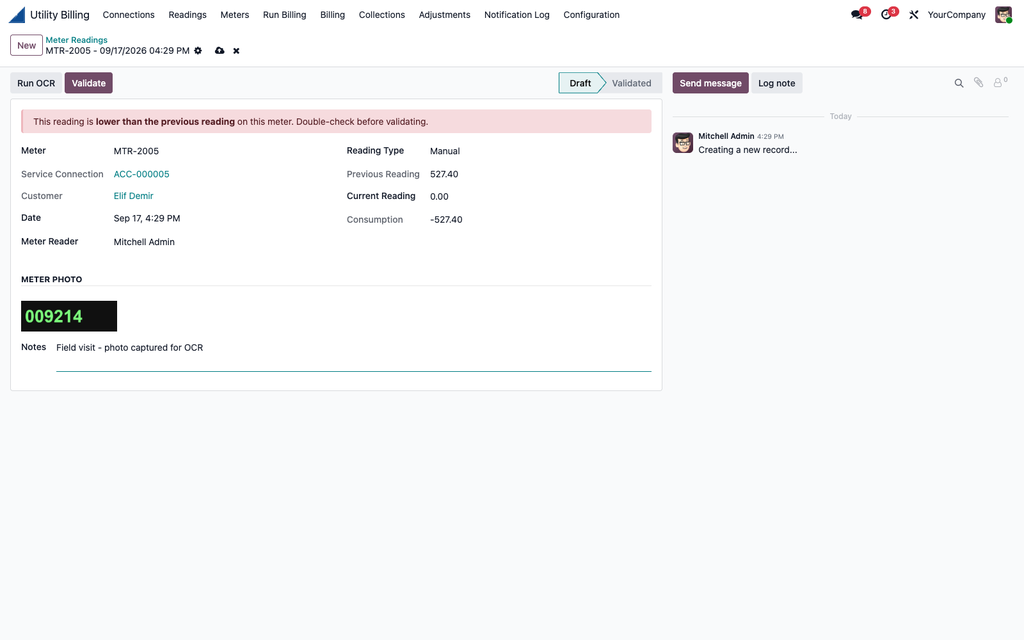Click the lower than previous reading warning
This screenshot has width=1024, height=640.
click(336, 121)
